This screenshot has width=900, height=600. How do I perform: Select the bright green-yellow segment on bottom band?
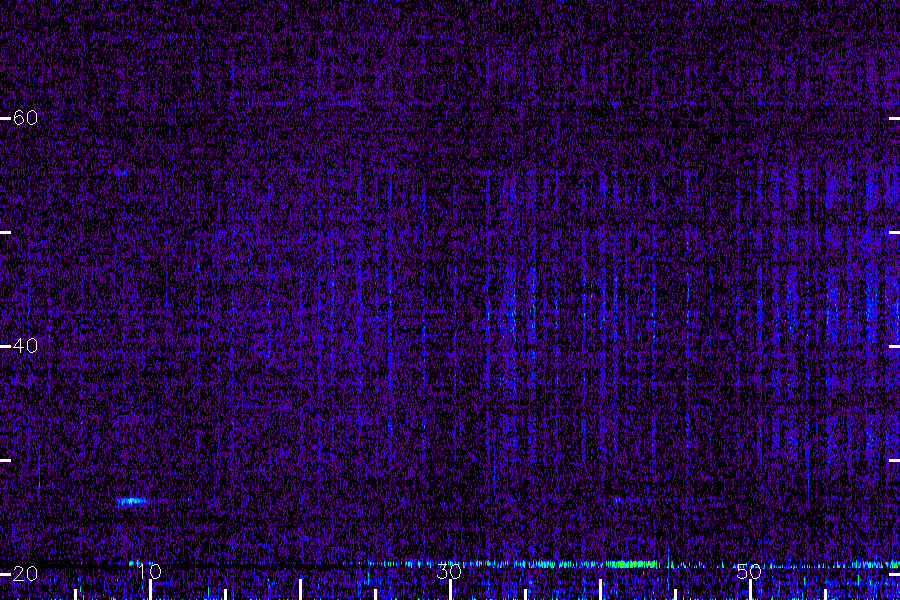pyautogui.click(x=633, y=564)
